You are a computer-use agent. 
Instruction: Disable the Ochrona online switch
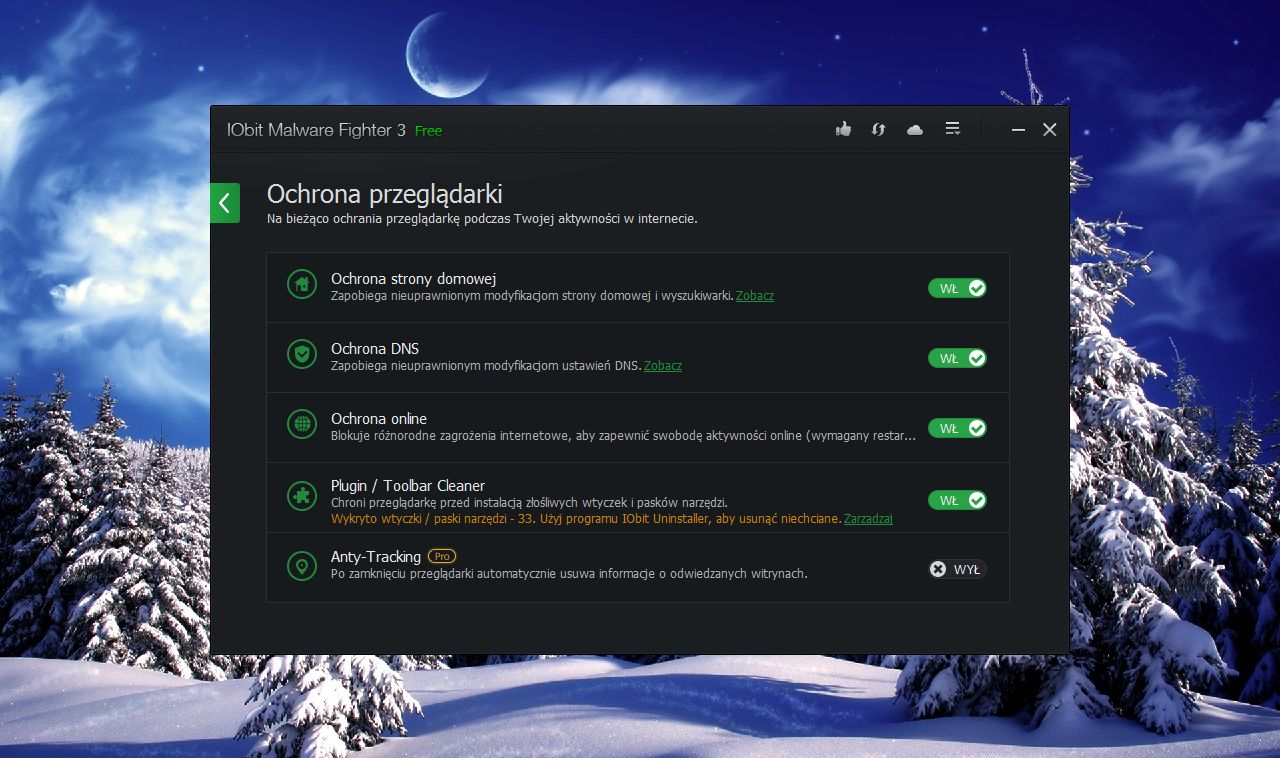(957, 428)
